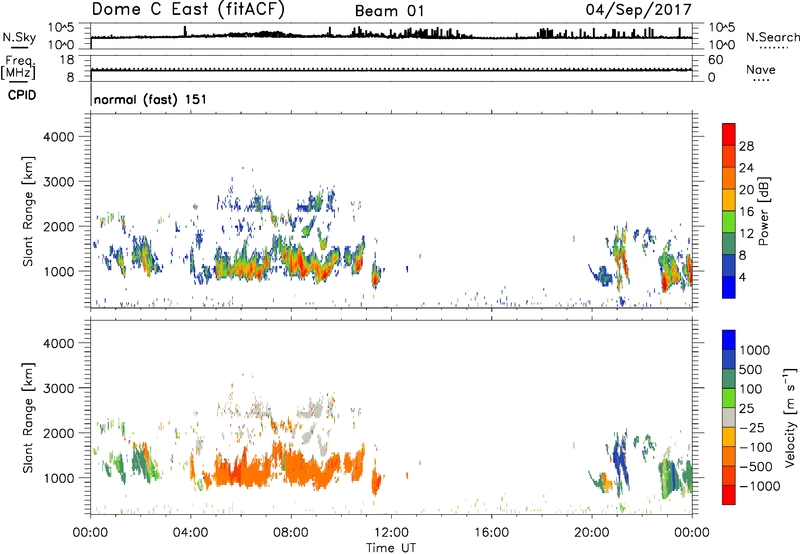The image size is (800, 554).
Task: Select the 'Freq. [MHz]' axis label
Action: (x=18, y=68)
